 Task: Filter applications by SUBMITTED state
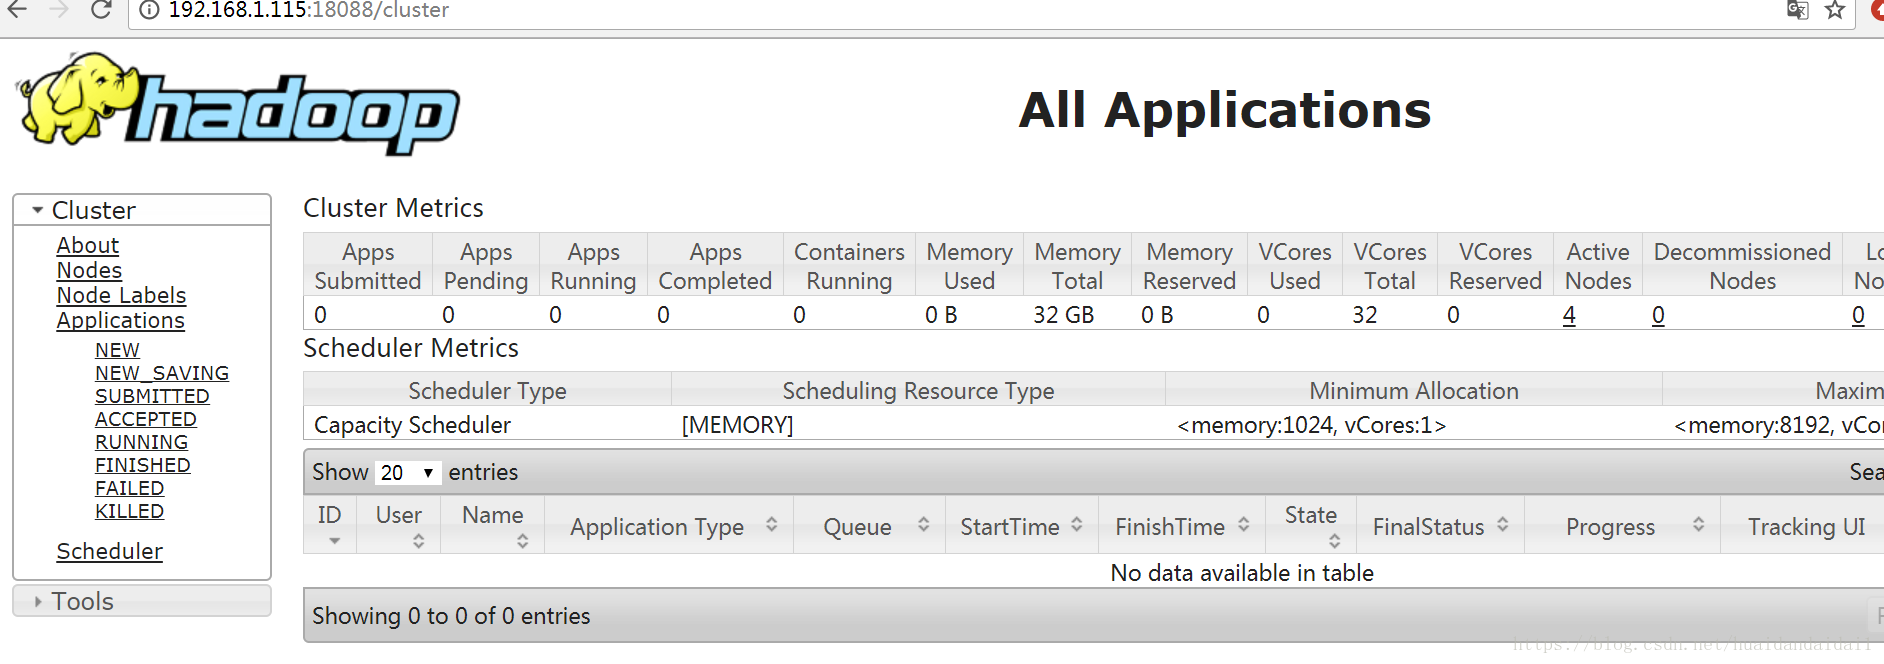click(x=152, y=396)
